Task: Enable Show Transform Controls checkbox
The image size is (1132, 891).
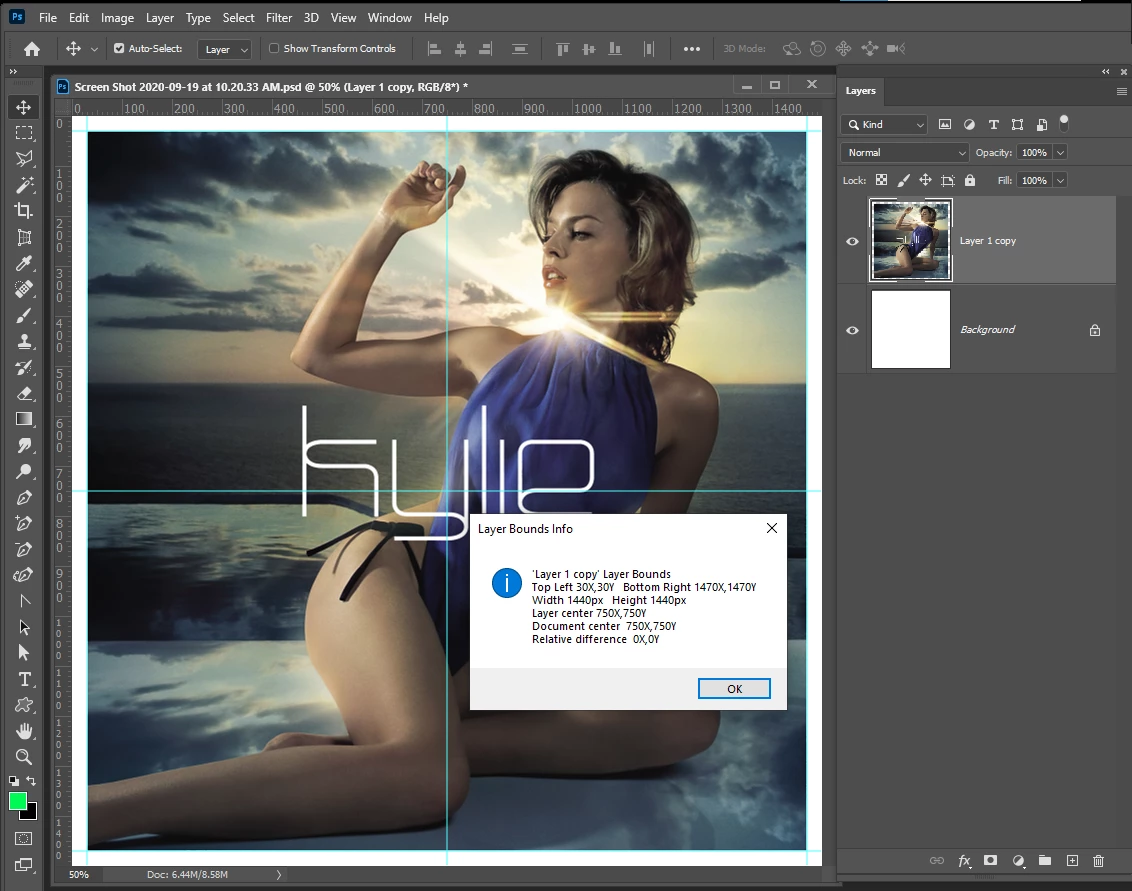Action: tap(274, 48)
